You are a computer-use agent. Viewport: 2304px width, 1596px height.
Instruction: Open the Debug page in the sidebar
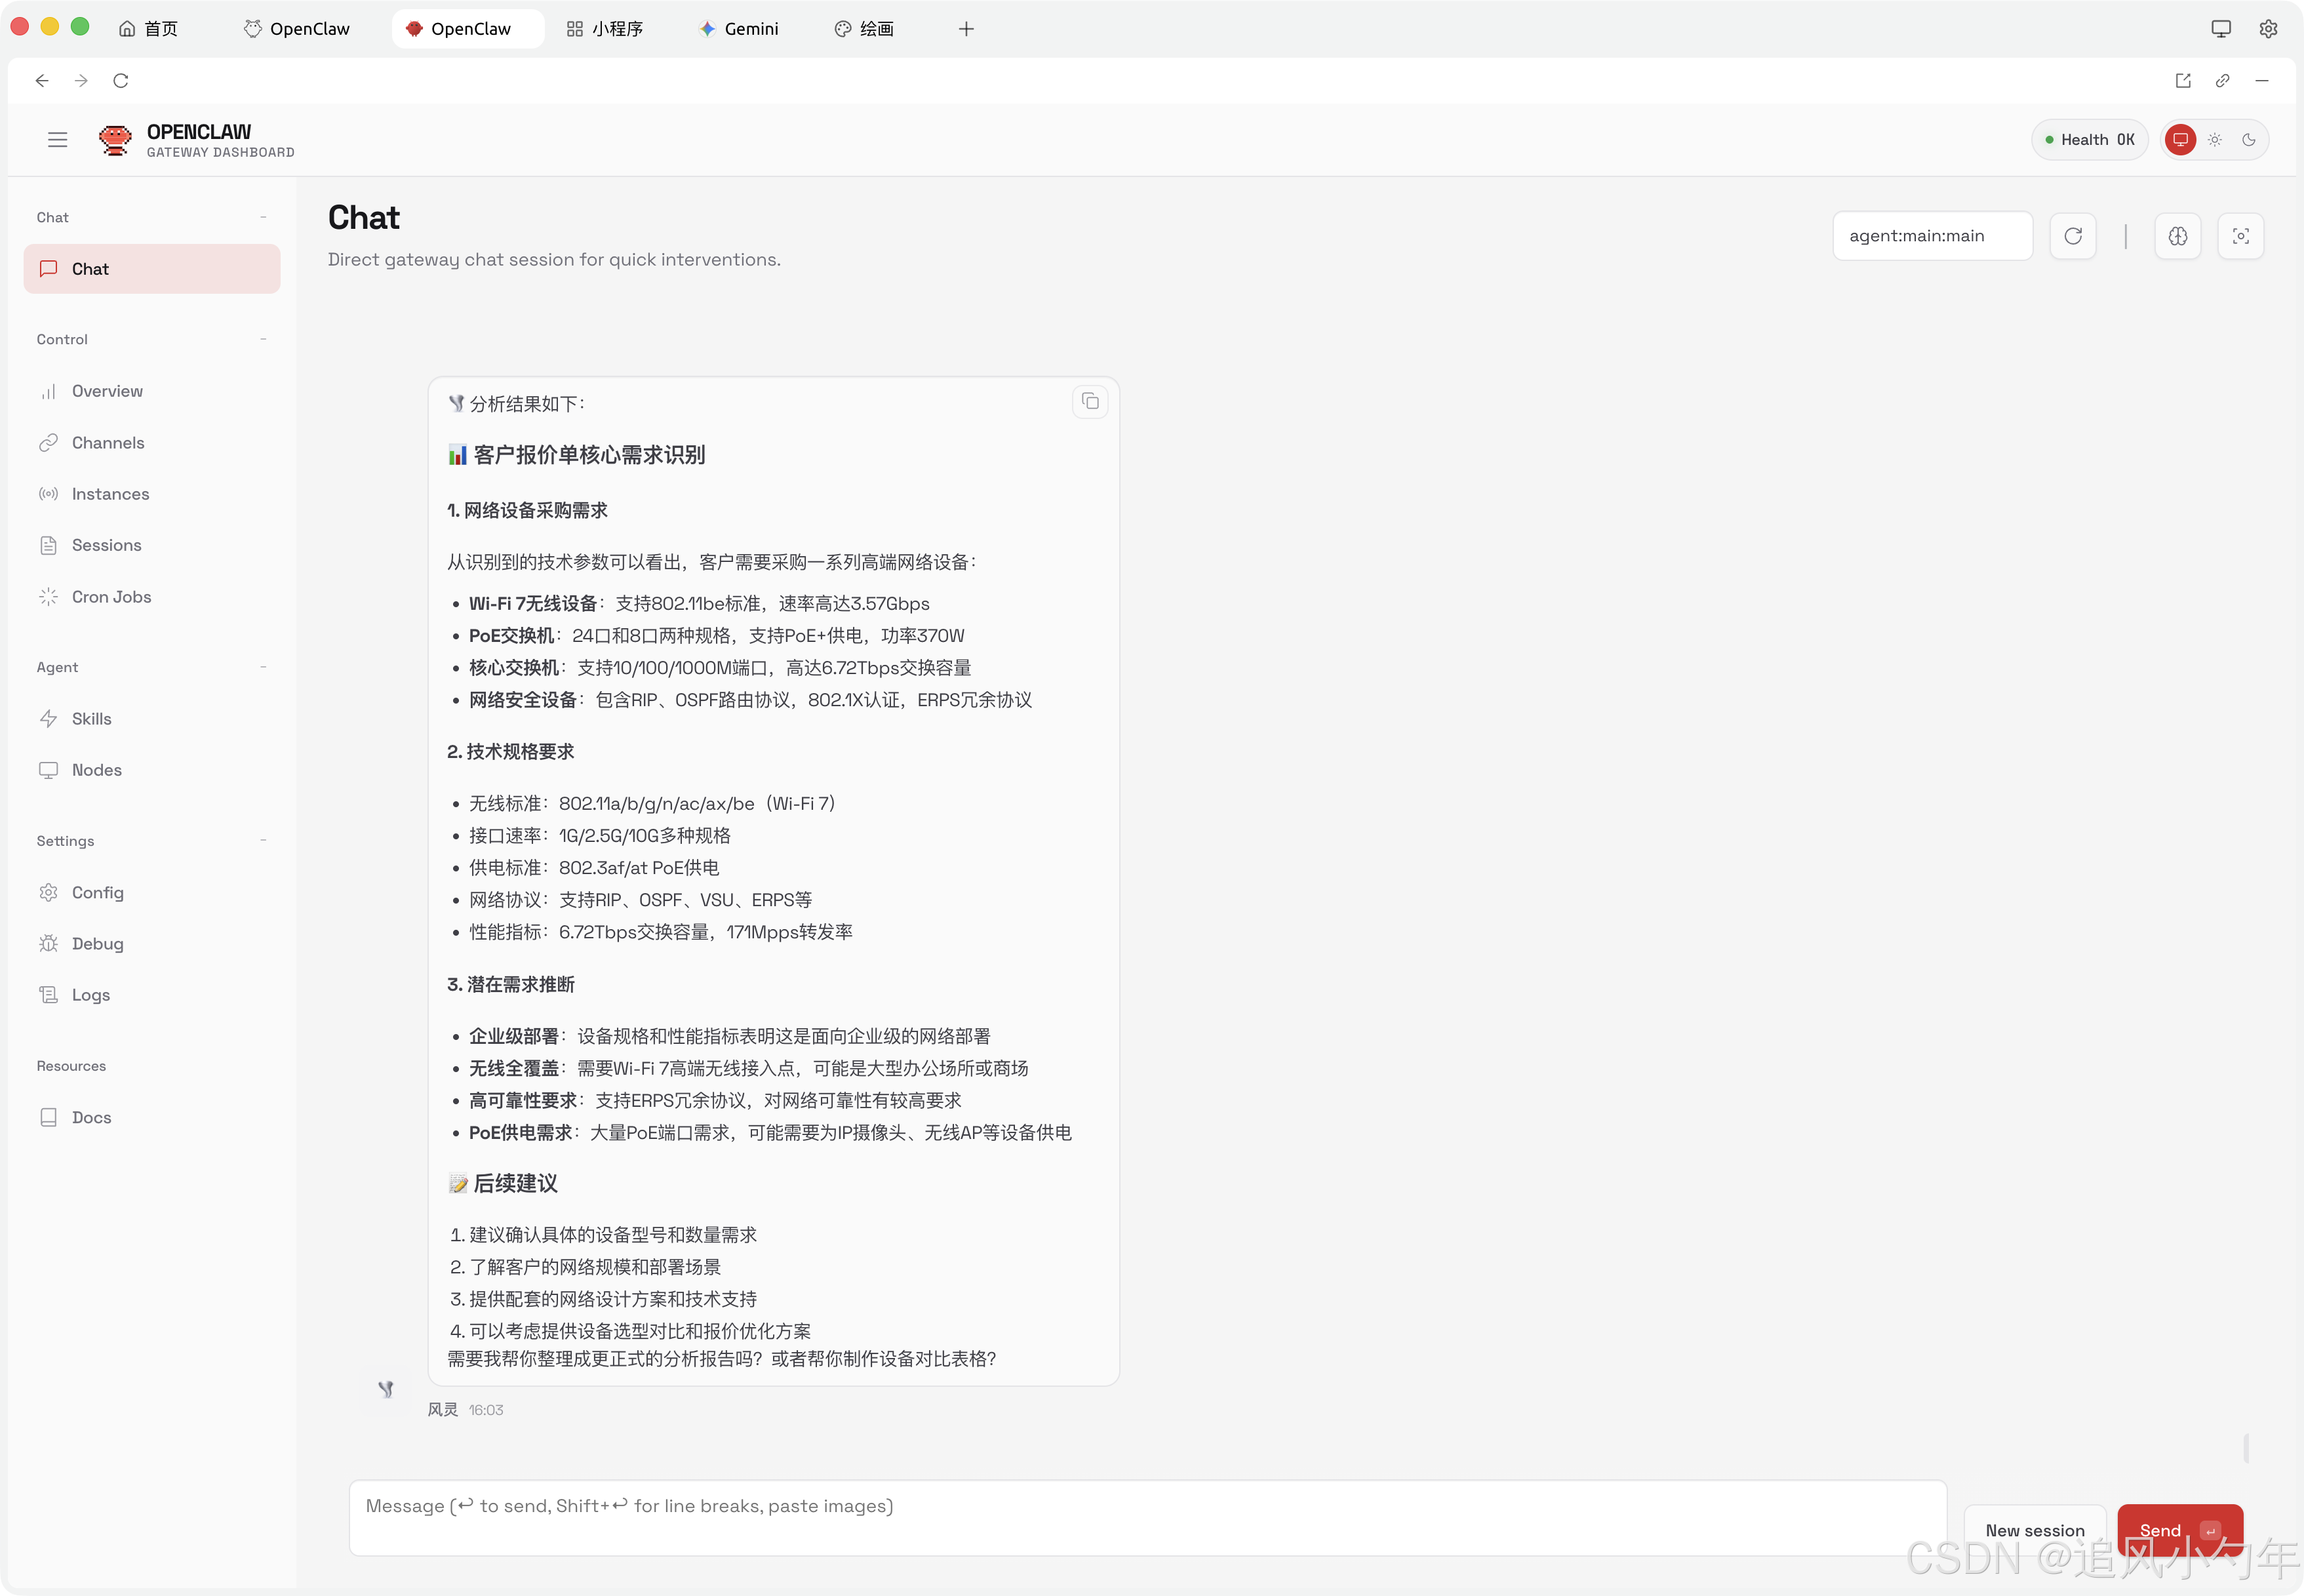tap(97, 944)
